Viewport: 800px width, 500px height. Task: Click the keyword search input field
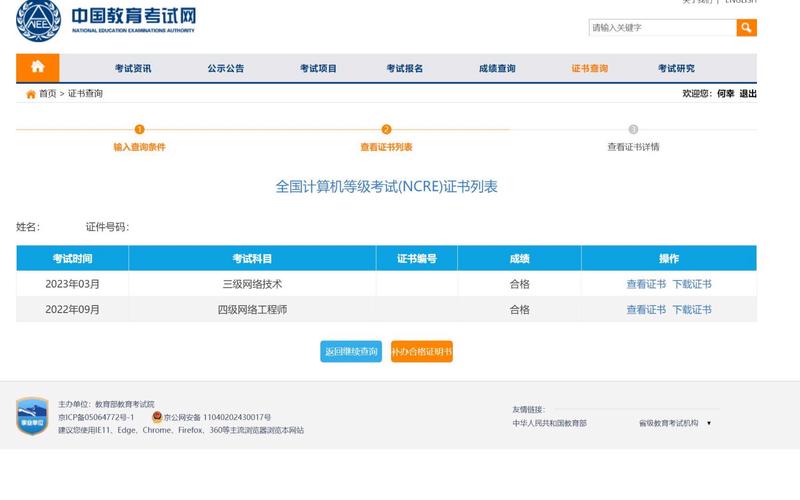[663, 28]
